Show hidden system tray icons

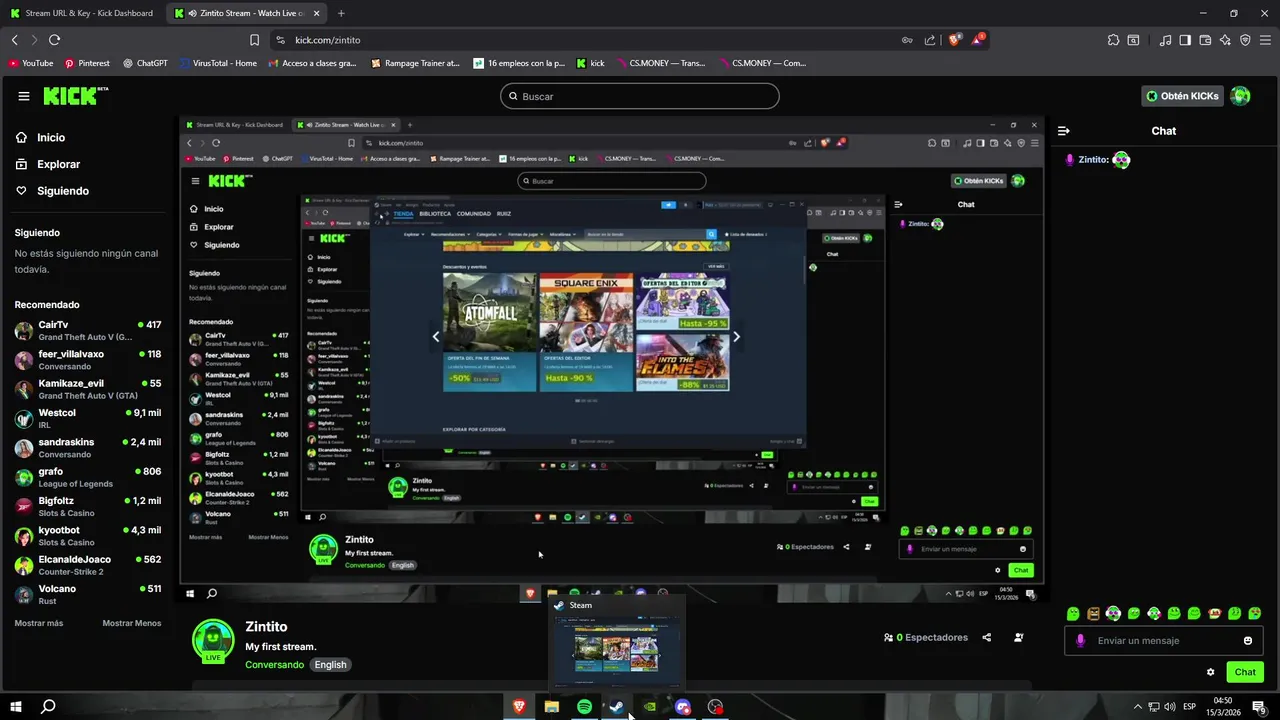(x=1137, y=707)
